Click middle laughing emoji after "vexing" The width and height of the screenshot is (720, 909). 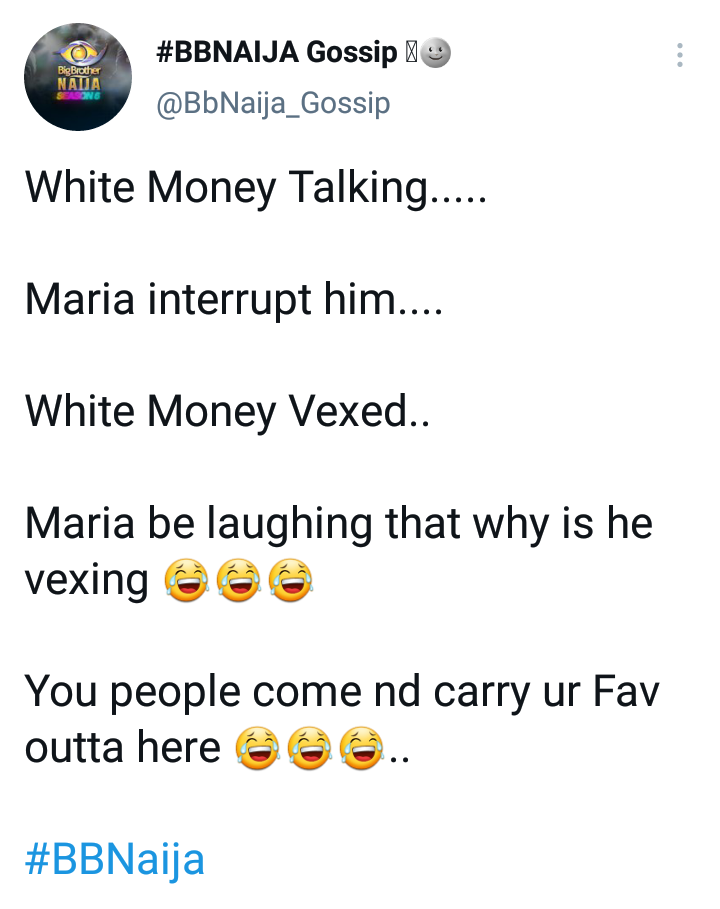click(x=238, y=580)
